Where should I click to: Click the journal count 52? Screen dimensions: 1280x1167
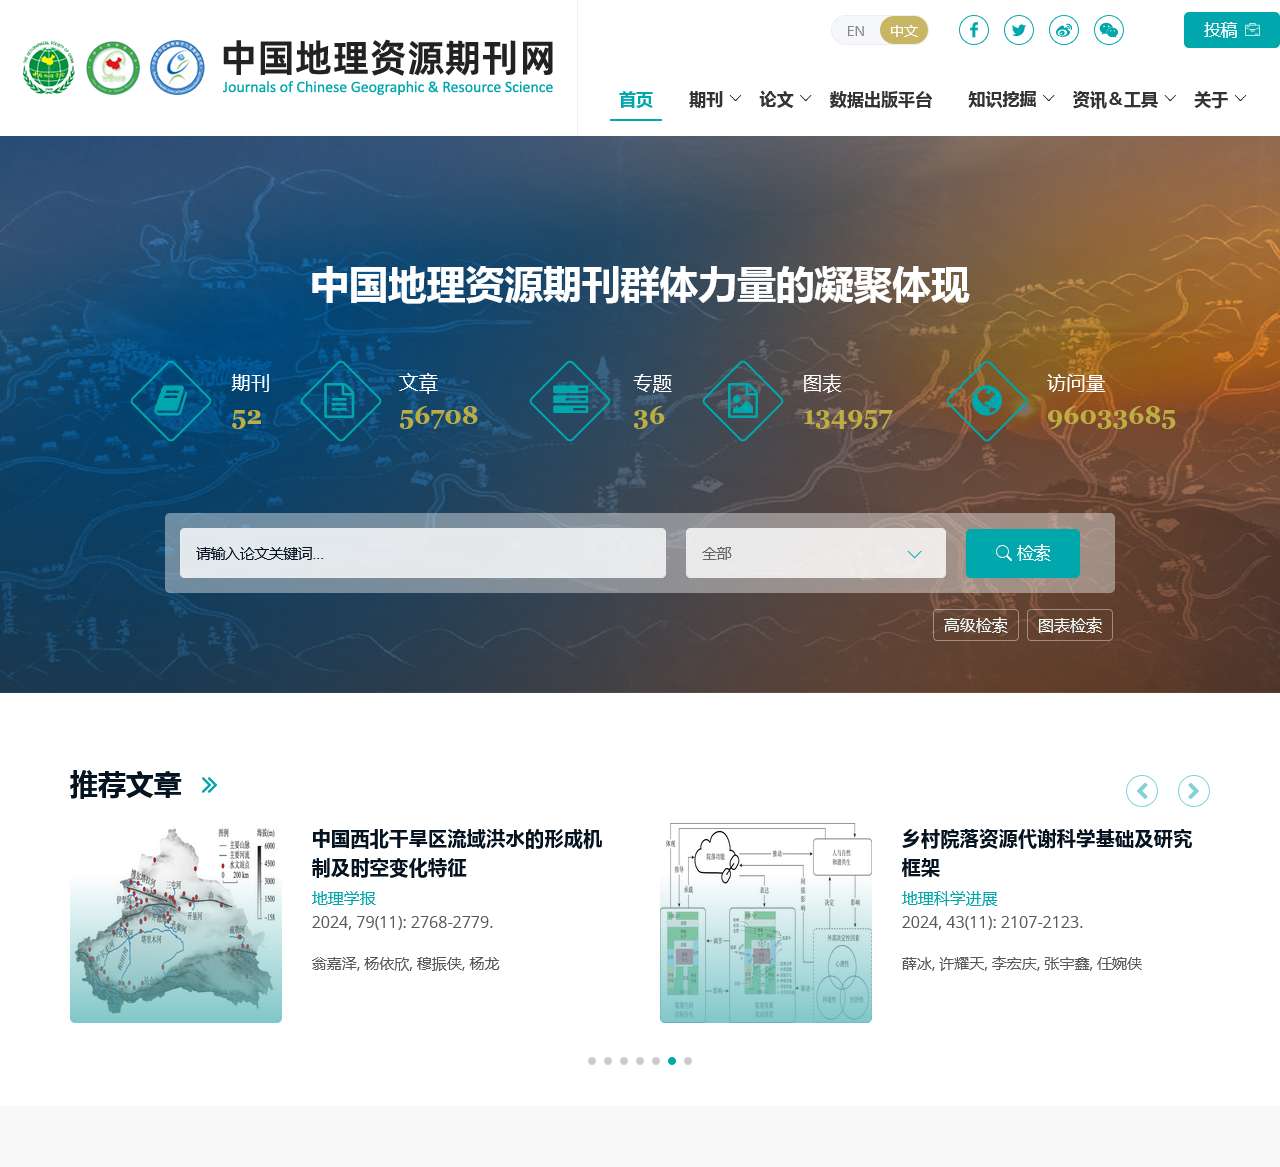pos(246,418)
